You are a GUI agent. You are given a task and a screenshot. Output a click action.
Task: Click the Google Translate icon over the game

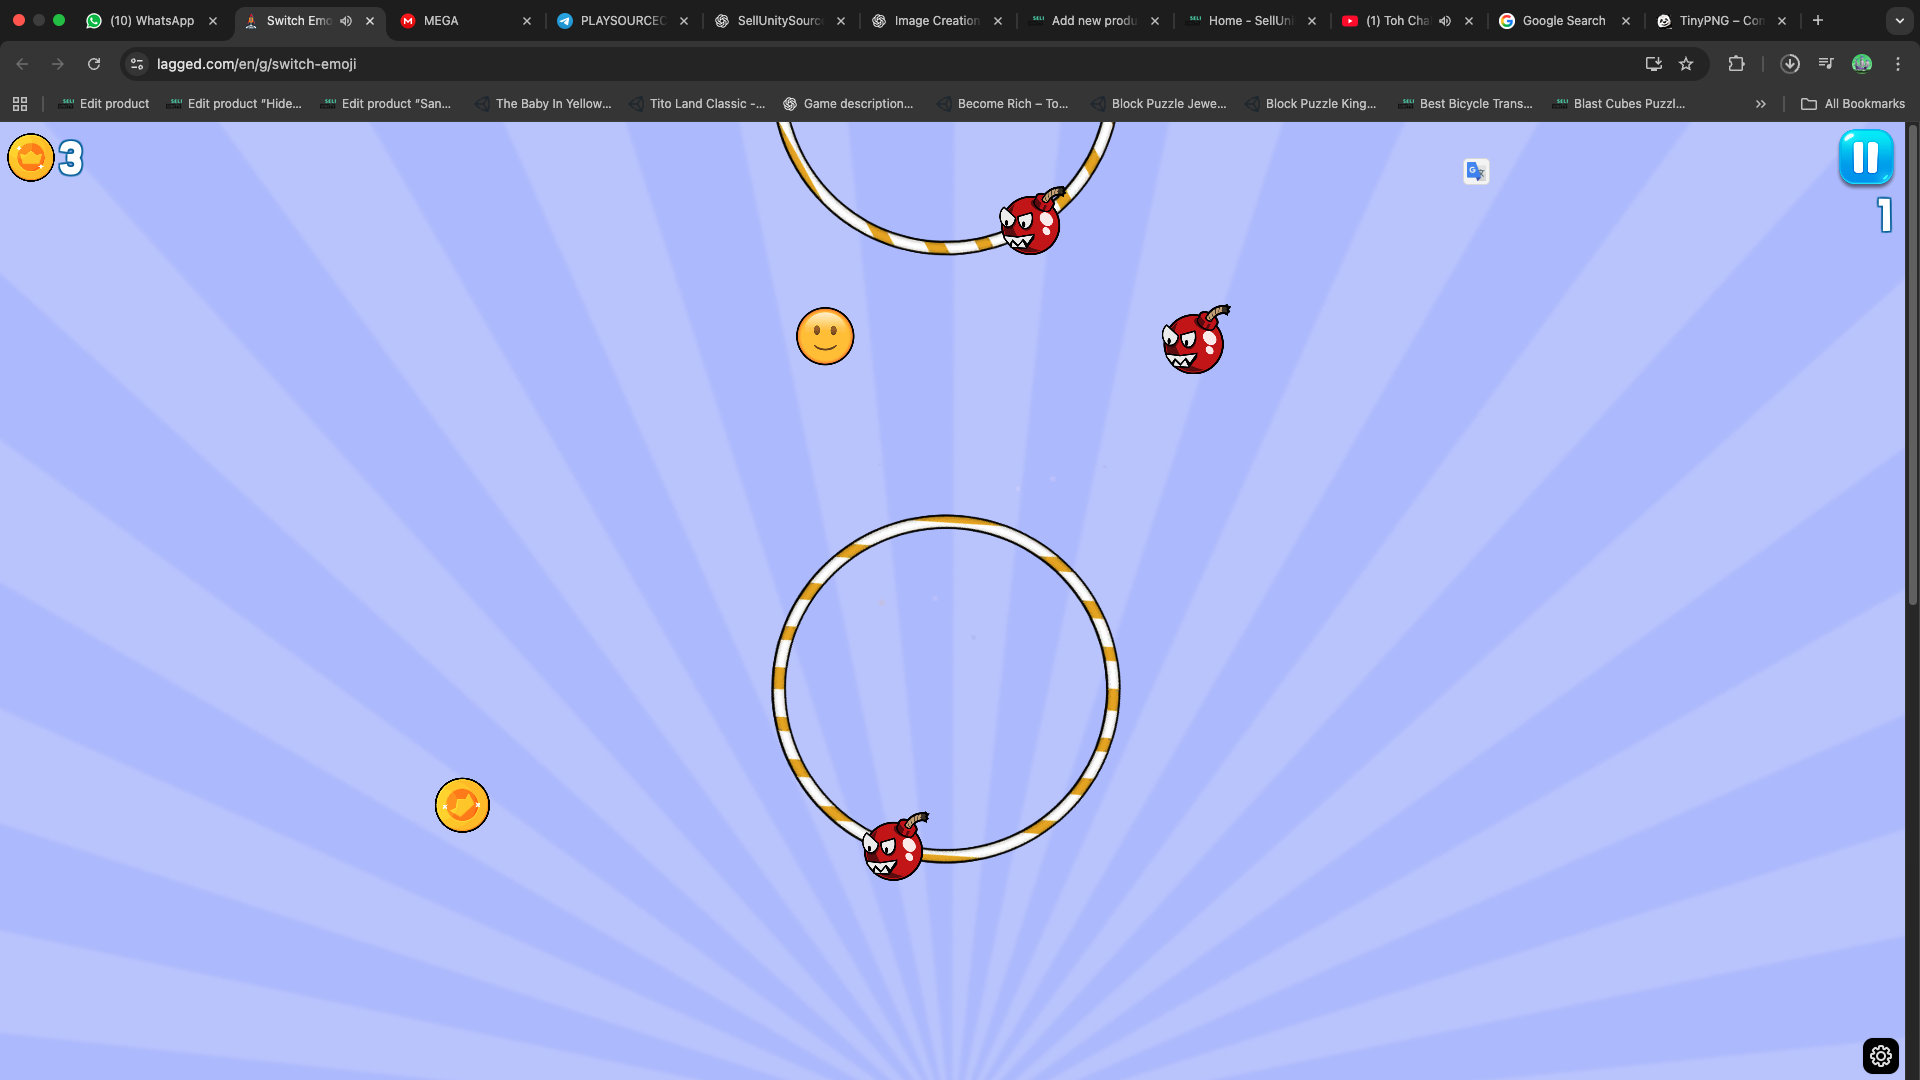point(1476,172)
